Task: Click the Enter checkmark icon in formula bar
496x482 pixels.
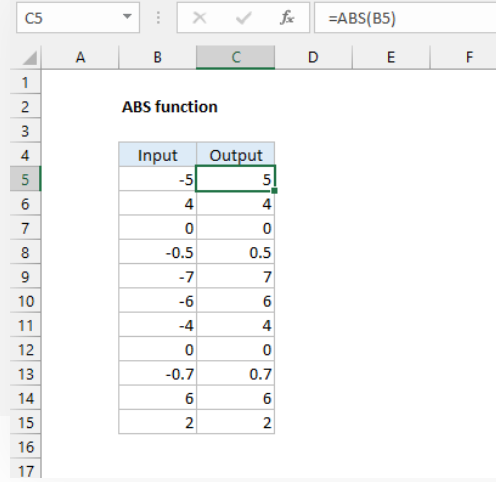Action: tap(243, 18)
